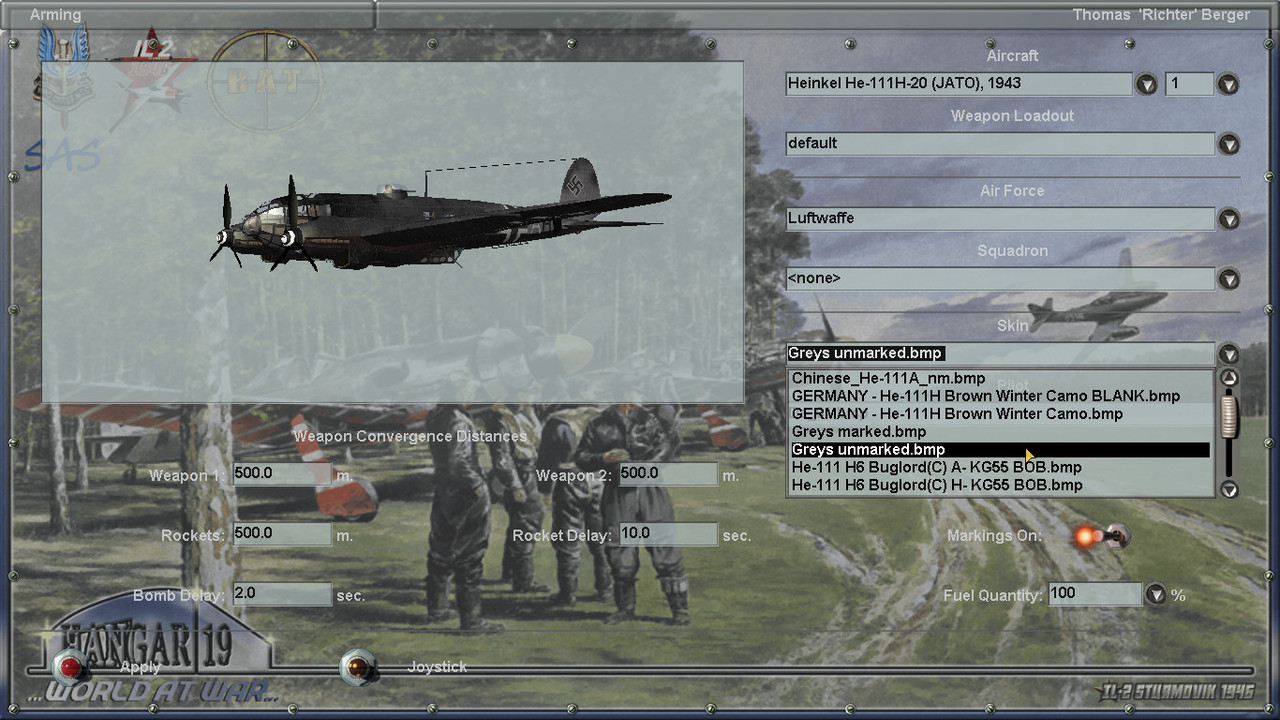Click the Joystick round button
This screenshot has height=720, width=1280.
[358, 666]
